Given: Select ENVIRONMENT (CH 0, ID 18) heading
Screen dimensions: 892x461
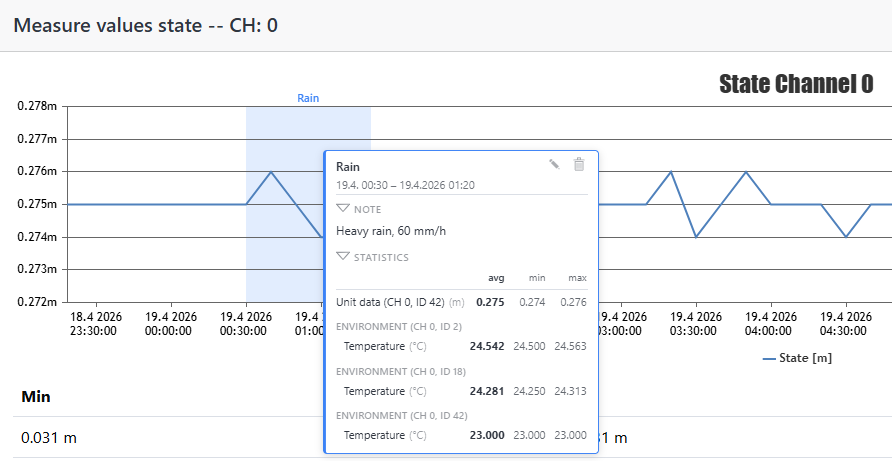Looking at the screenshot, I should click(x=401, y=372).
